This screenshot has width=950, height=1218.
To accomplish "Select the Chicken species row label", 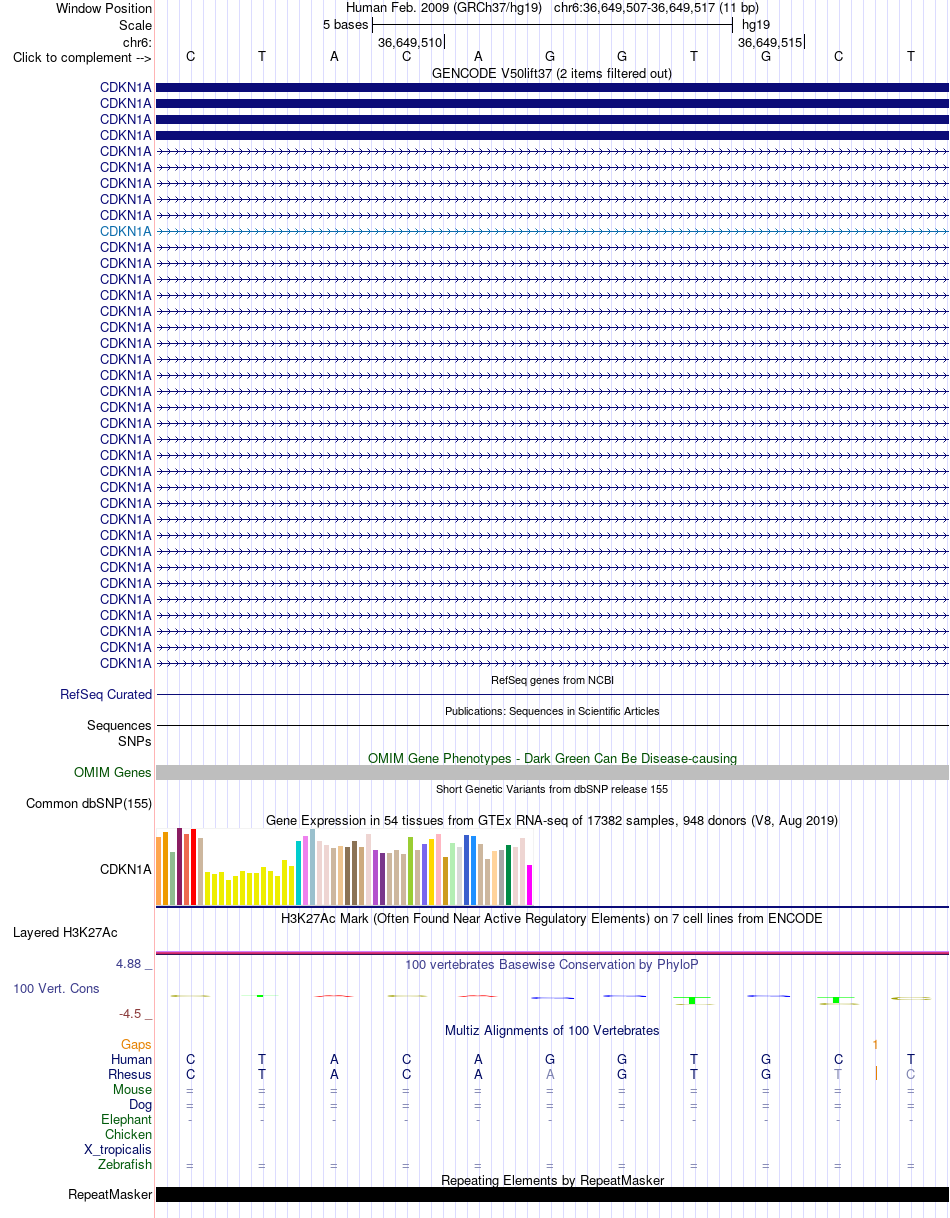I will (x=129, y=1134).
